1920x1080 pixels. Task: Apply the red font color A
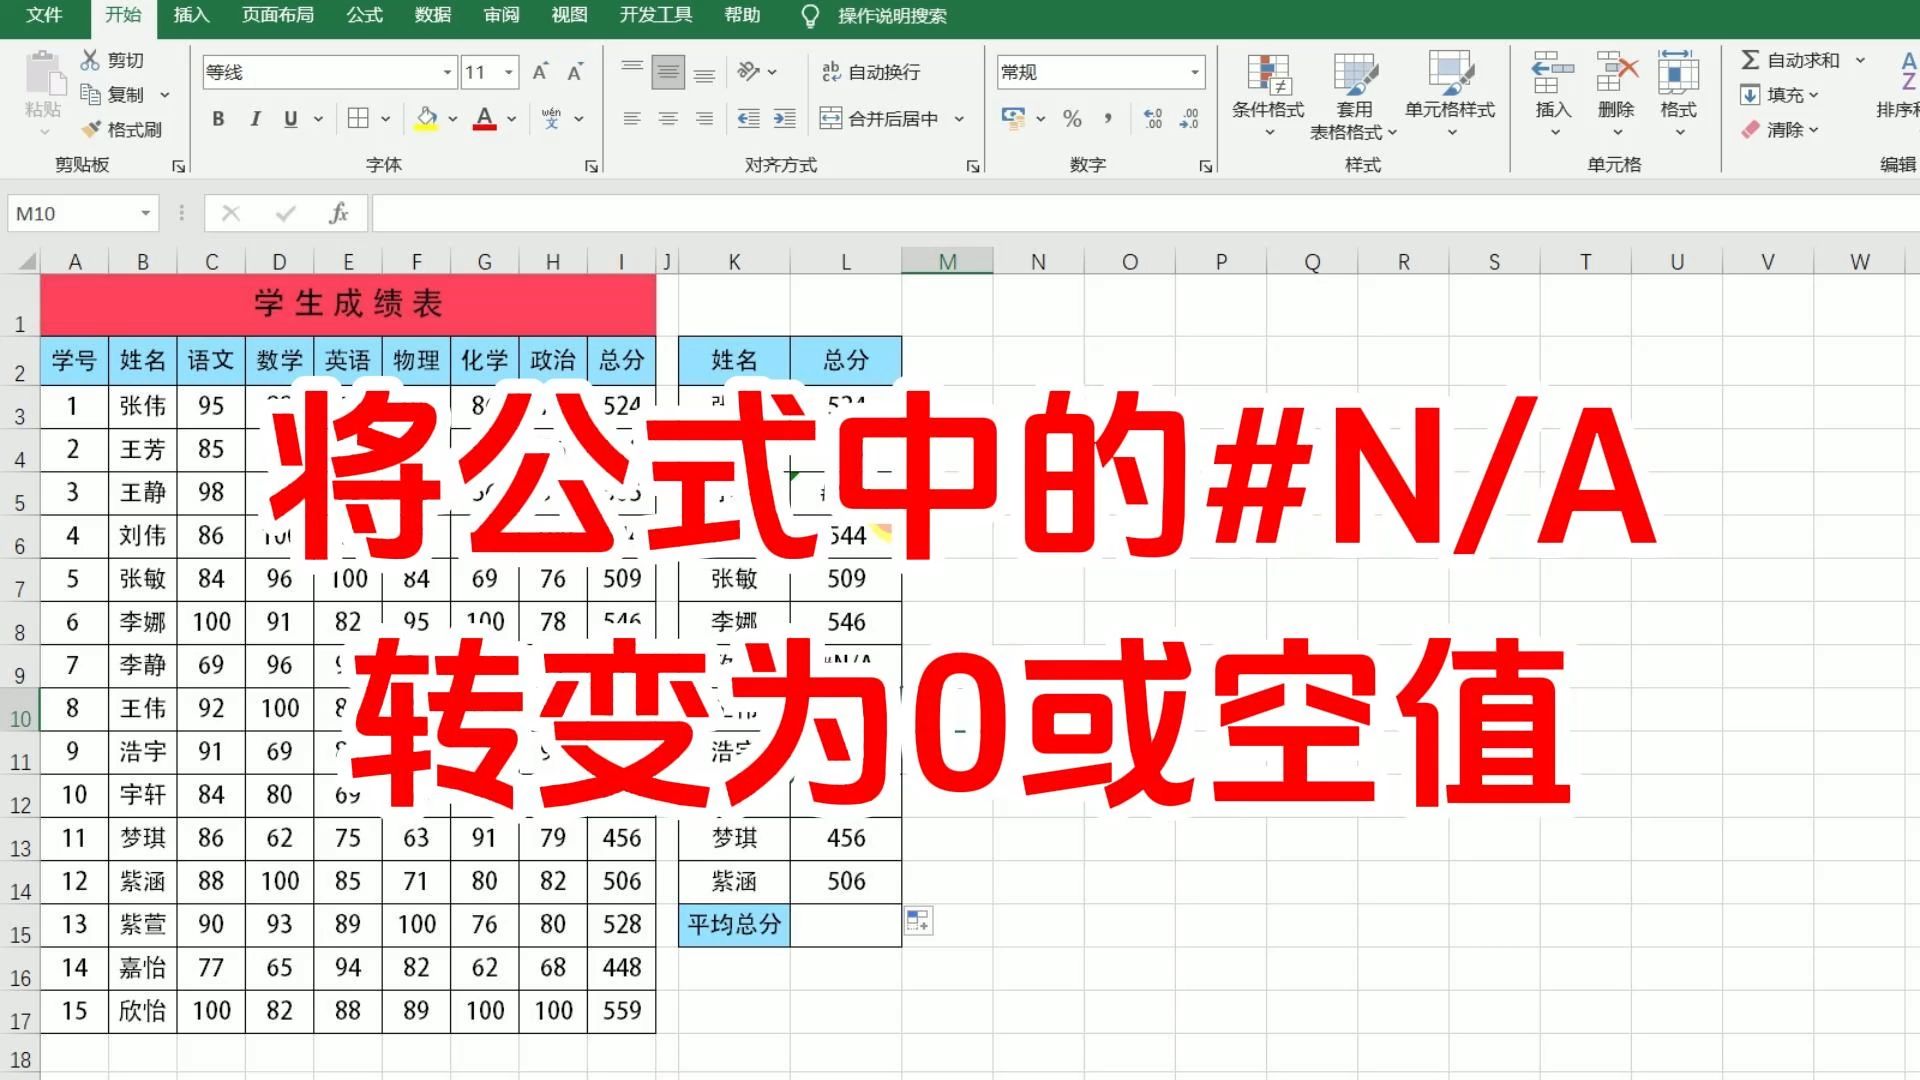pos(485,118)
